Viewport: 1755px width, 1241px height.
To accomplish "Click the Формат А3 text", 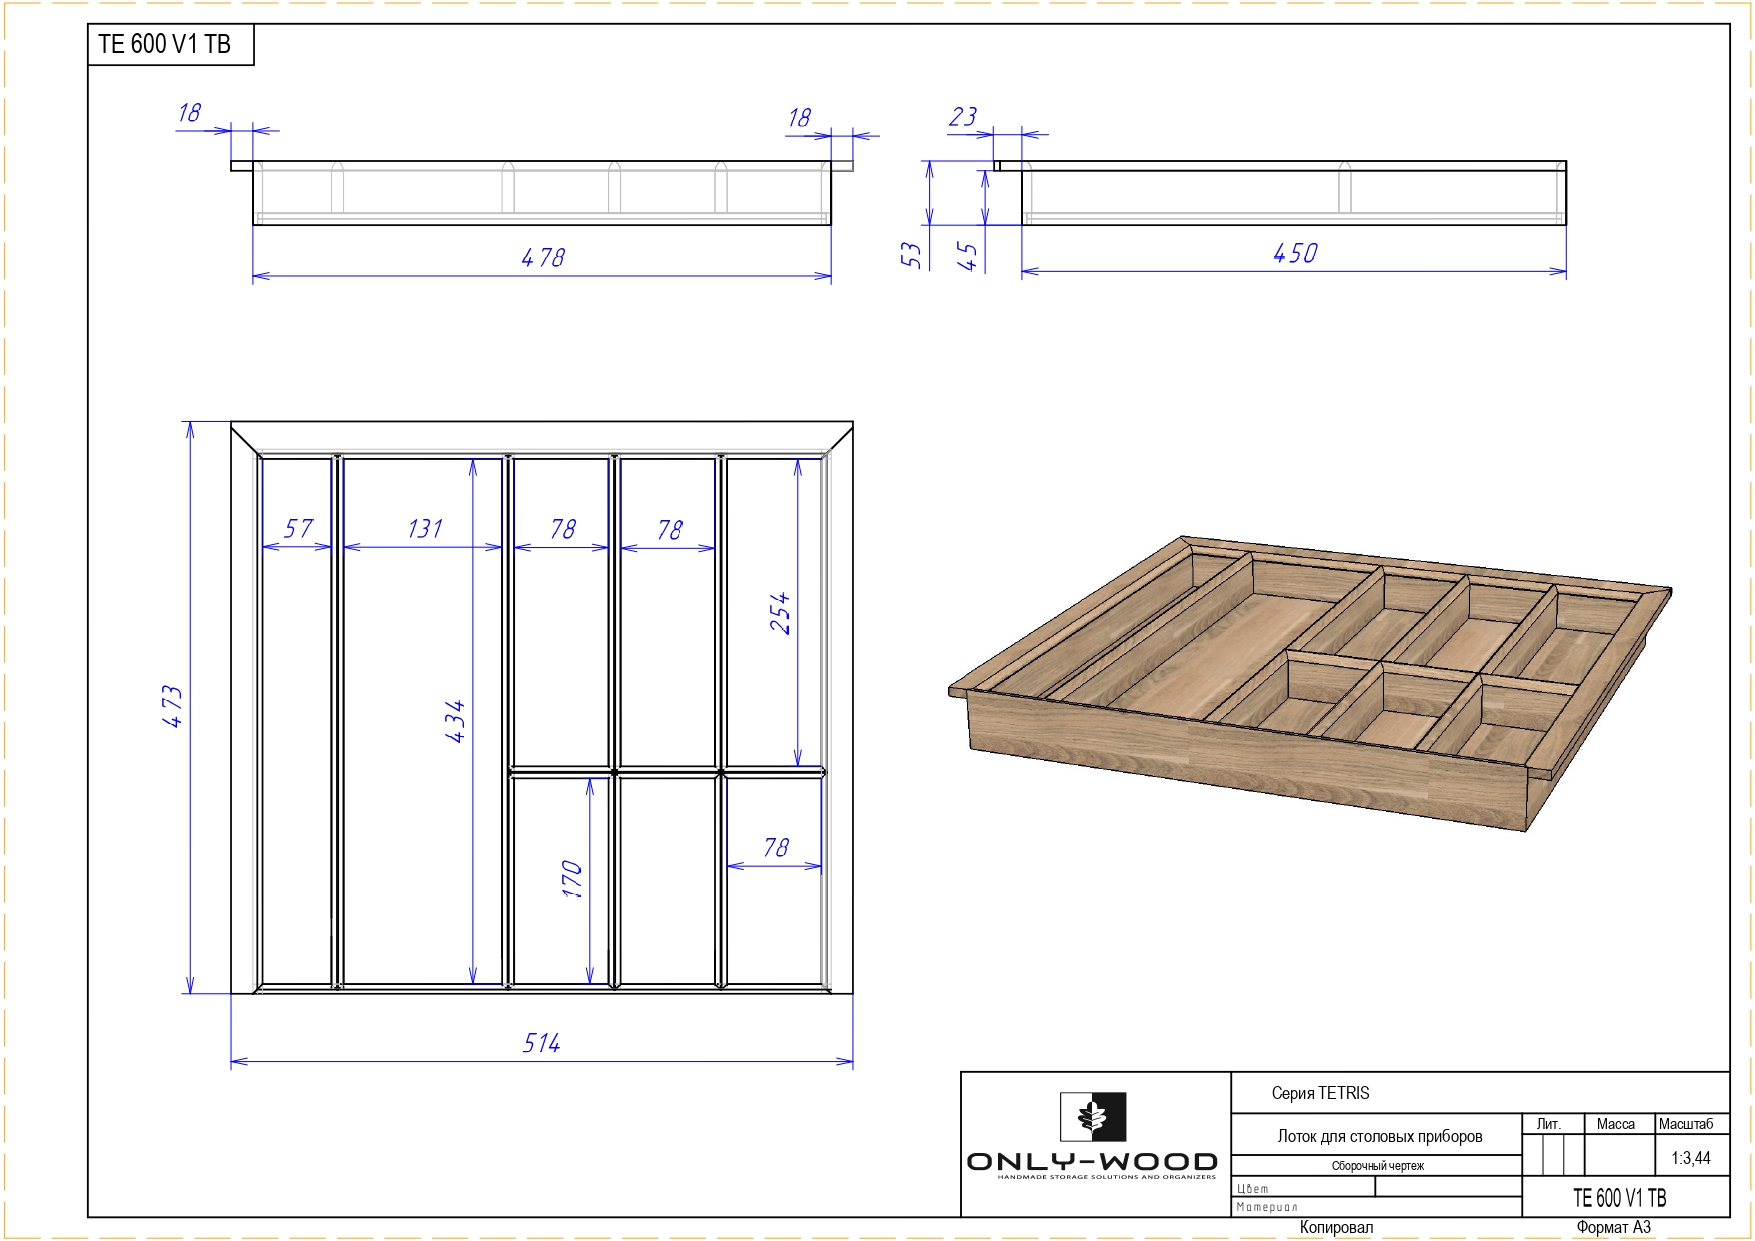I will [x=1613, y=1227].
